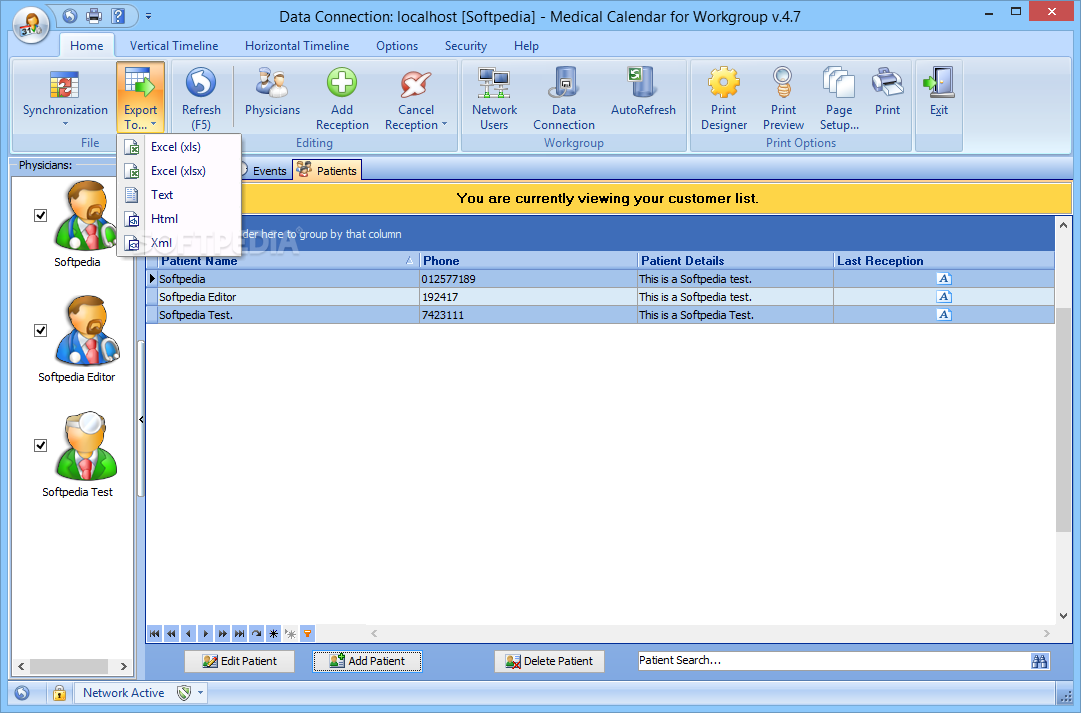Focus the Patient Search field
The width and height of the screenshot is (1081, 713).
833,661
